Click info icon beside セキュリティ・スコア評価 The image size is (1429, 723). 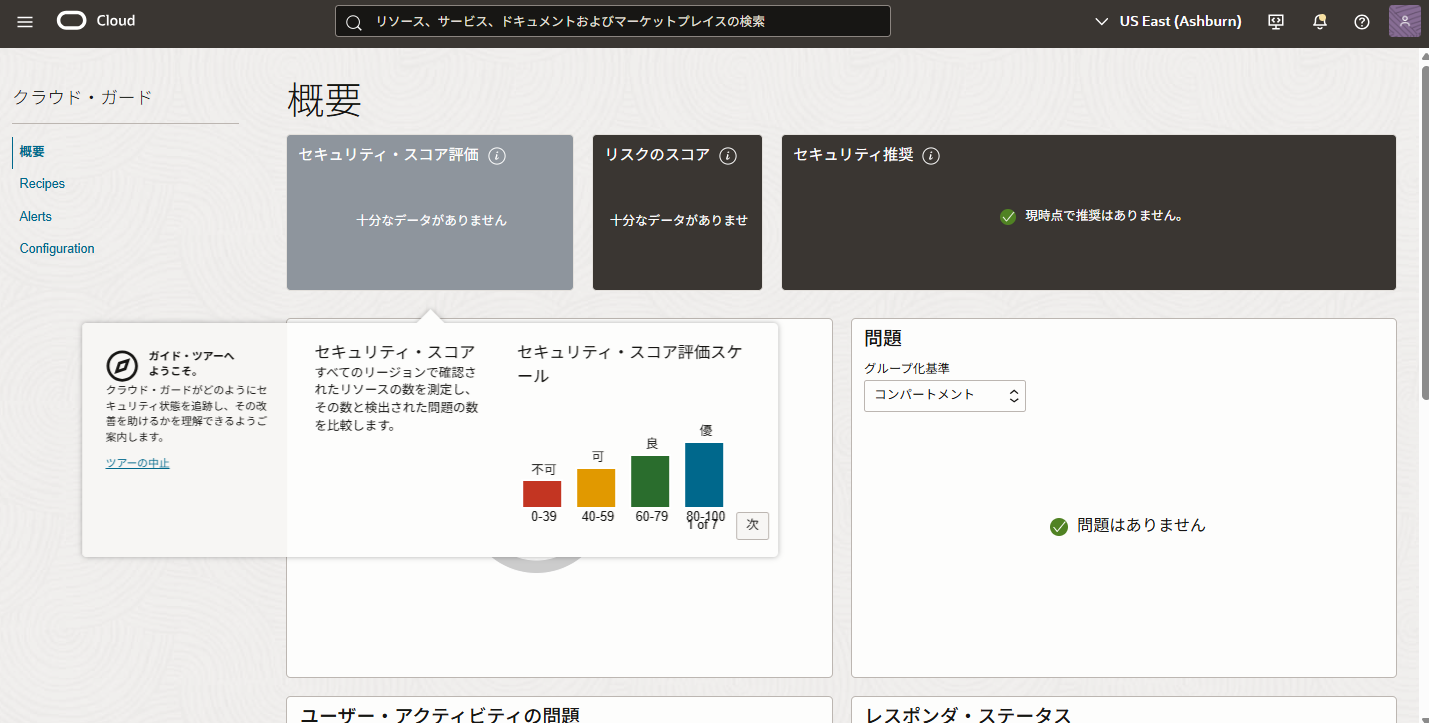[x=497, y=156]
